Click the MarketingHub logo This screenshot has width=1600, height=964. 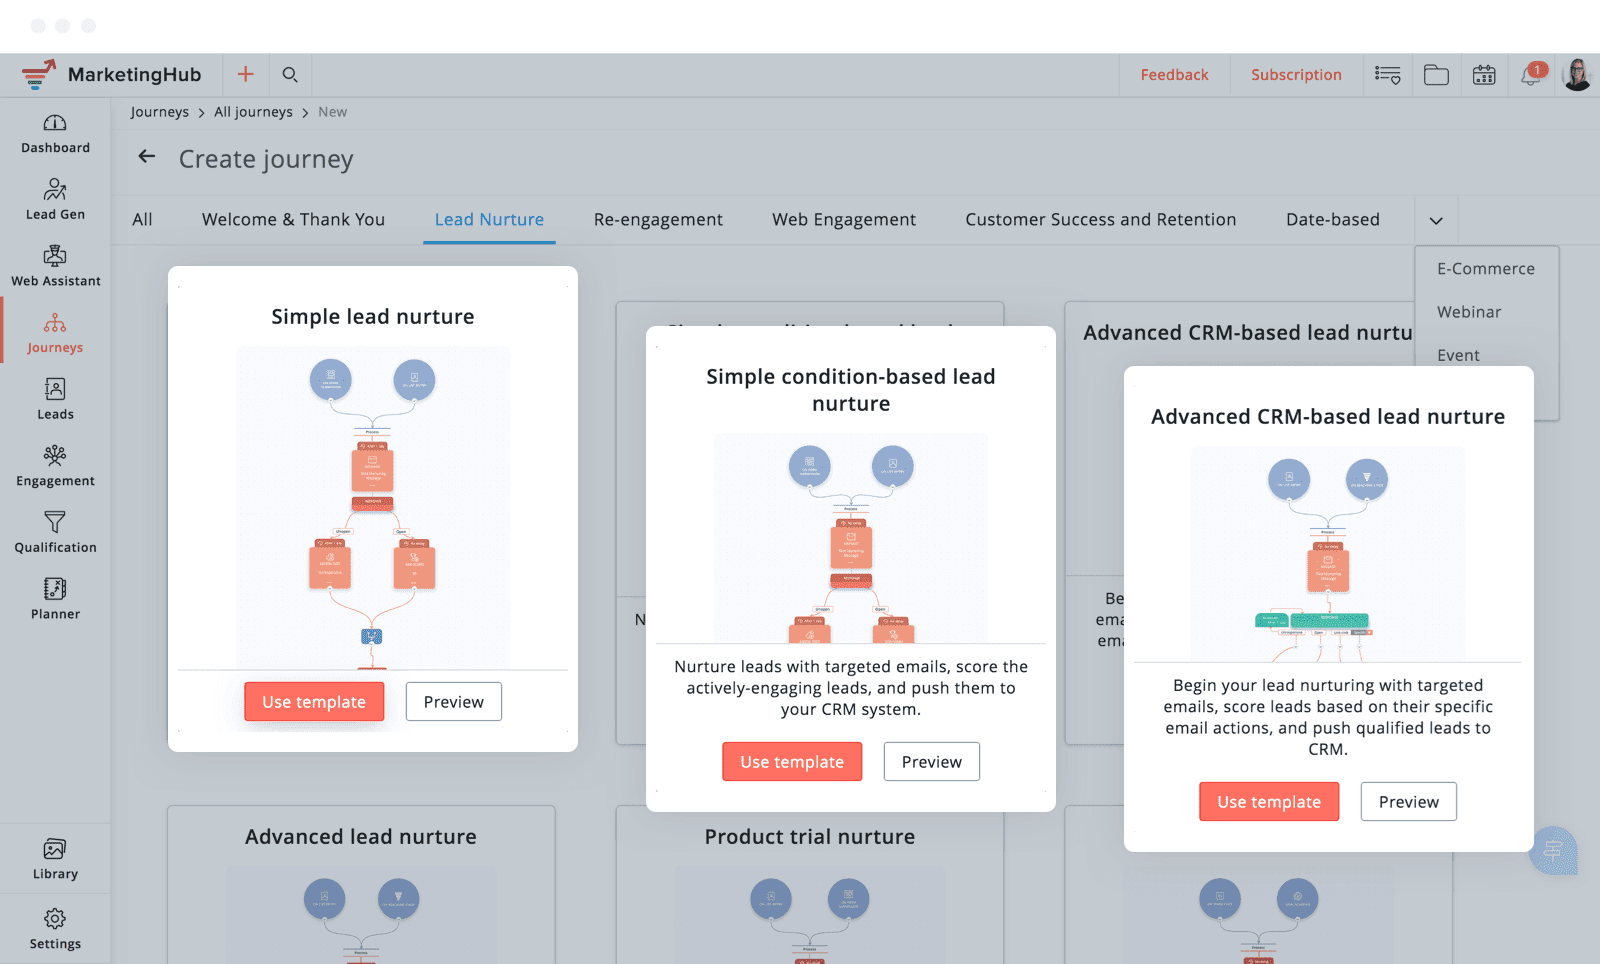[x=111, y=74]
